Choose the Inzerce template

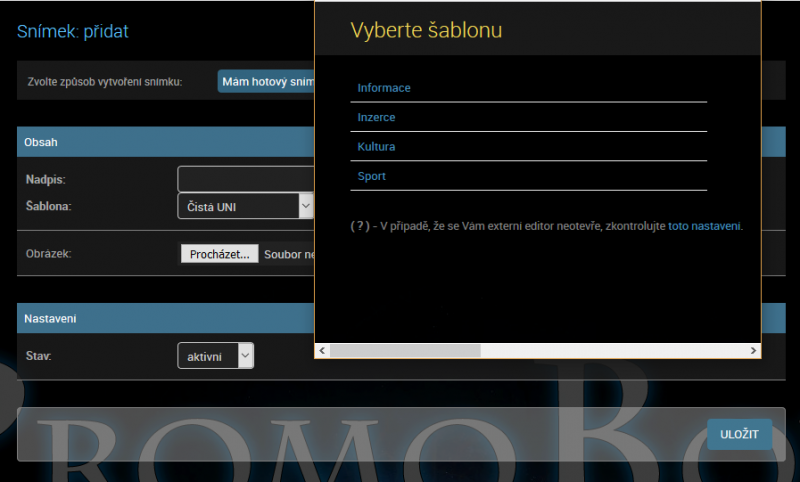tap(376, 118)
